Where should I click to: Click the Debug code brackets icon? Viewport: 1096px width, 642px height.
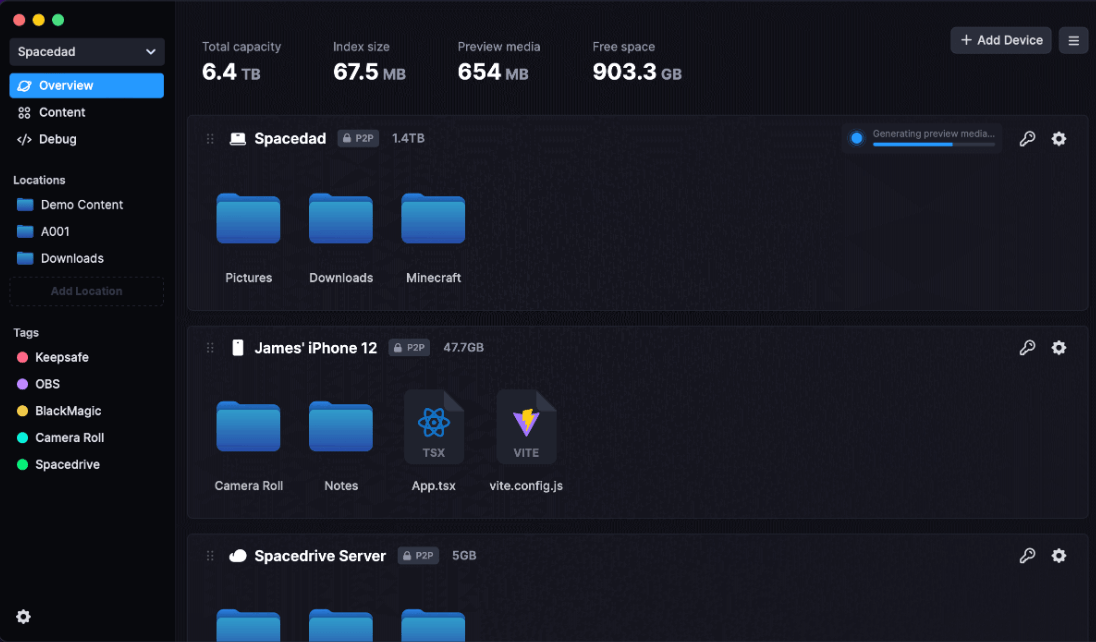24,139
